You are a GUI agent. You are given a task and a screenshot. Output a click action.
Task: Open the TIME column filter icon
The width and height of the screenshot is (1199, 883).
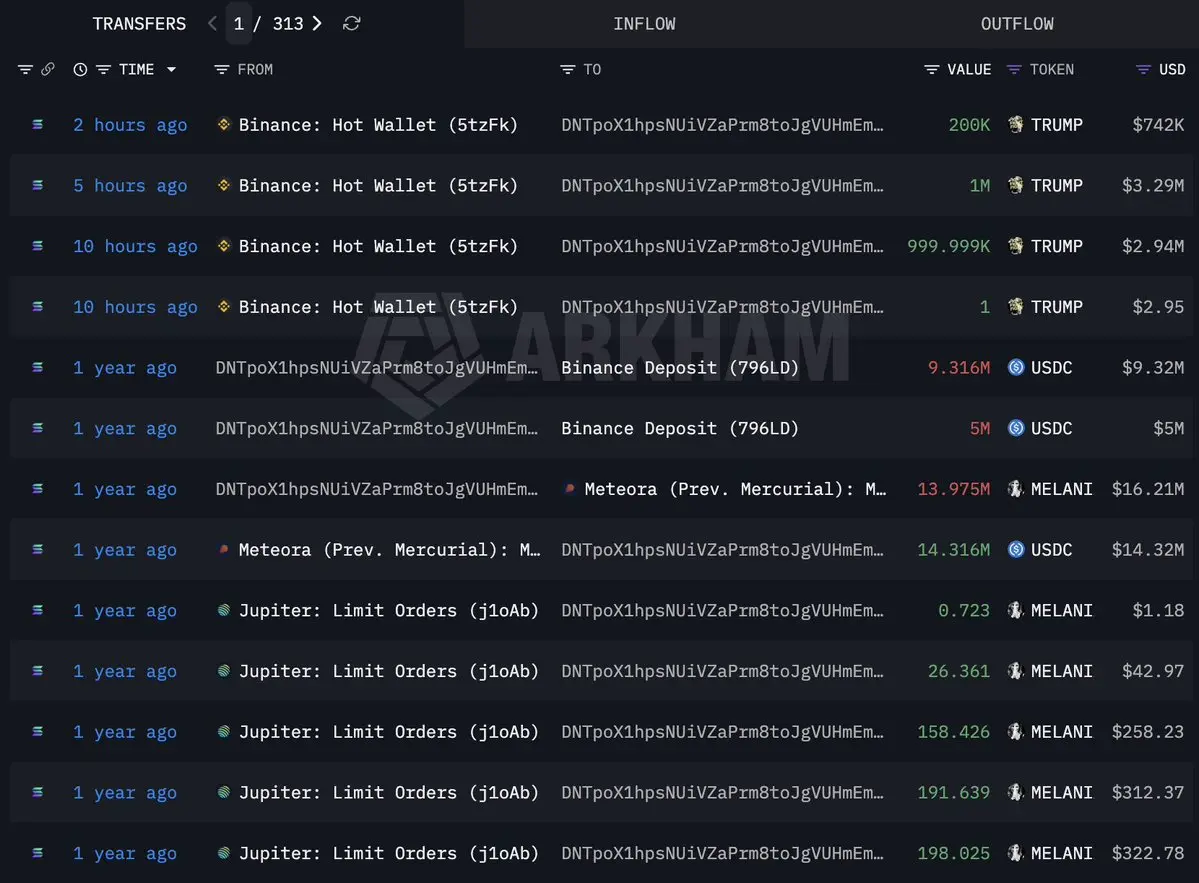[x=103, y=70]
